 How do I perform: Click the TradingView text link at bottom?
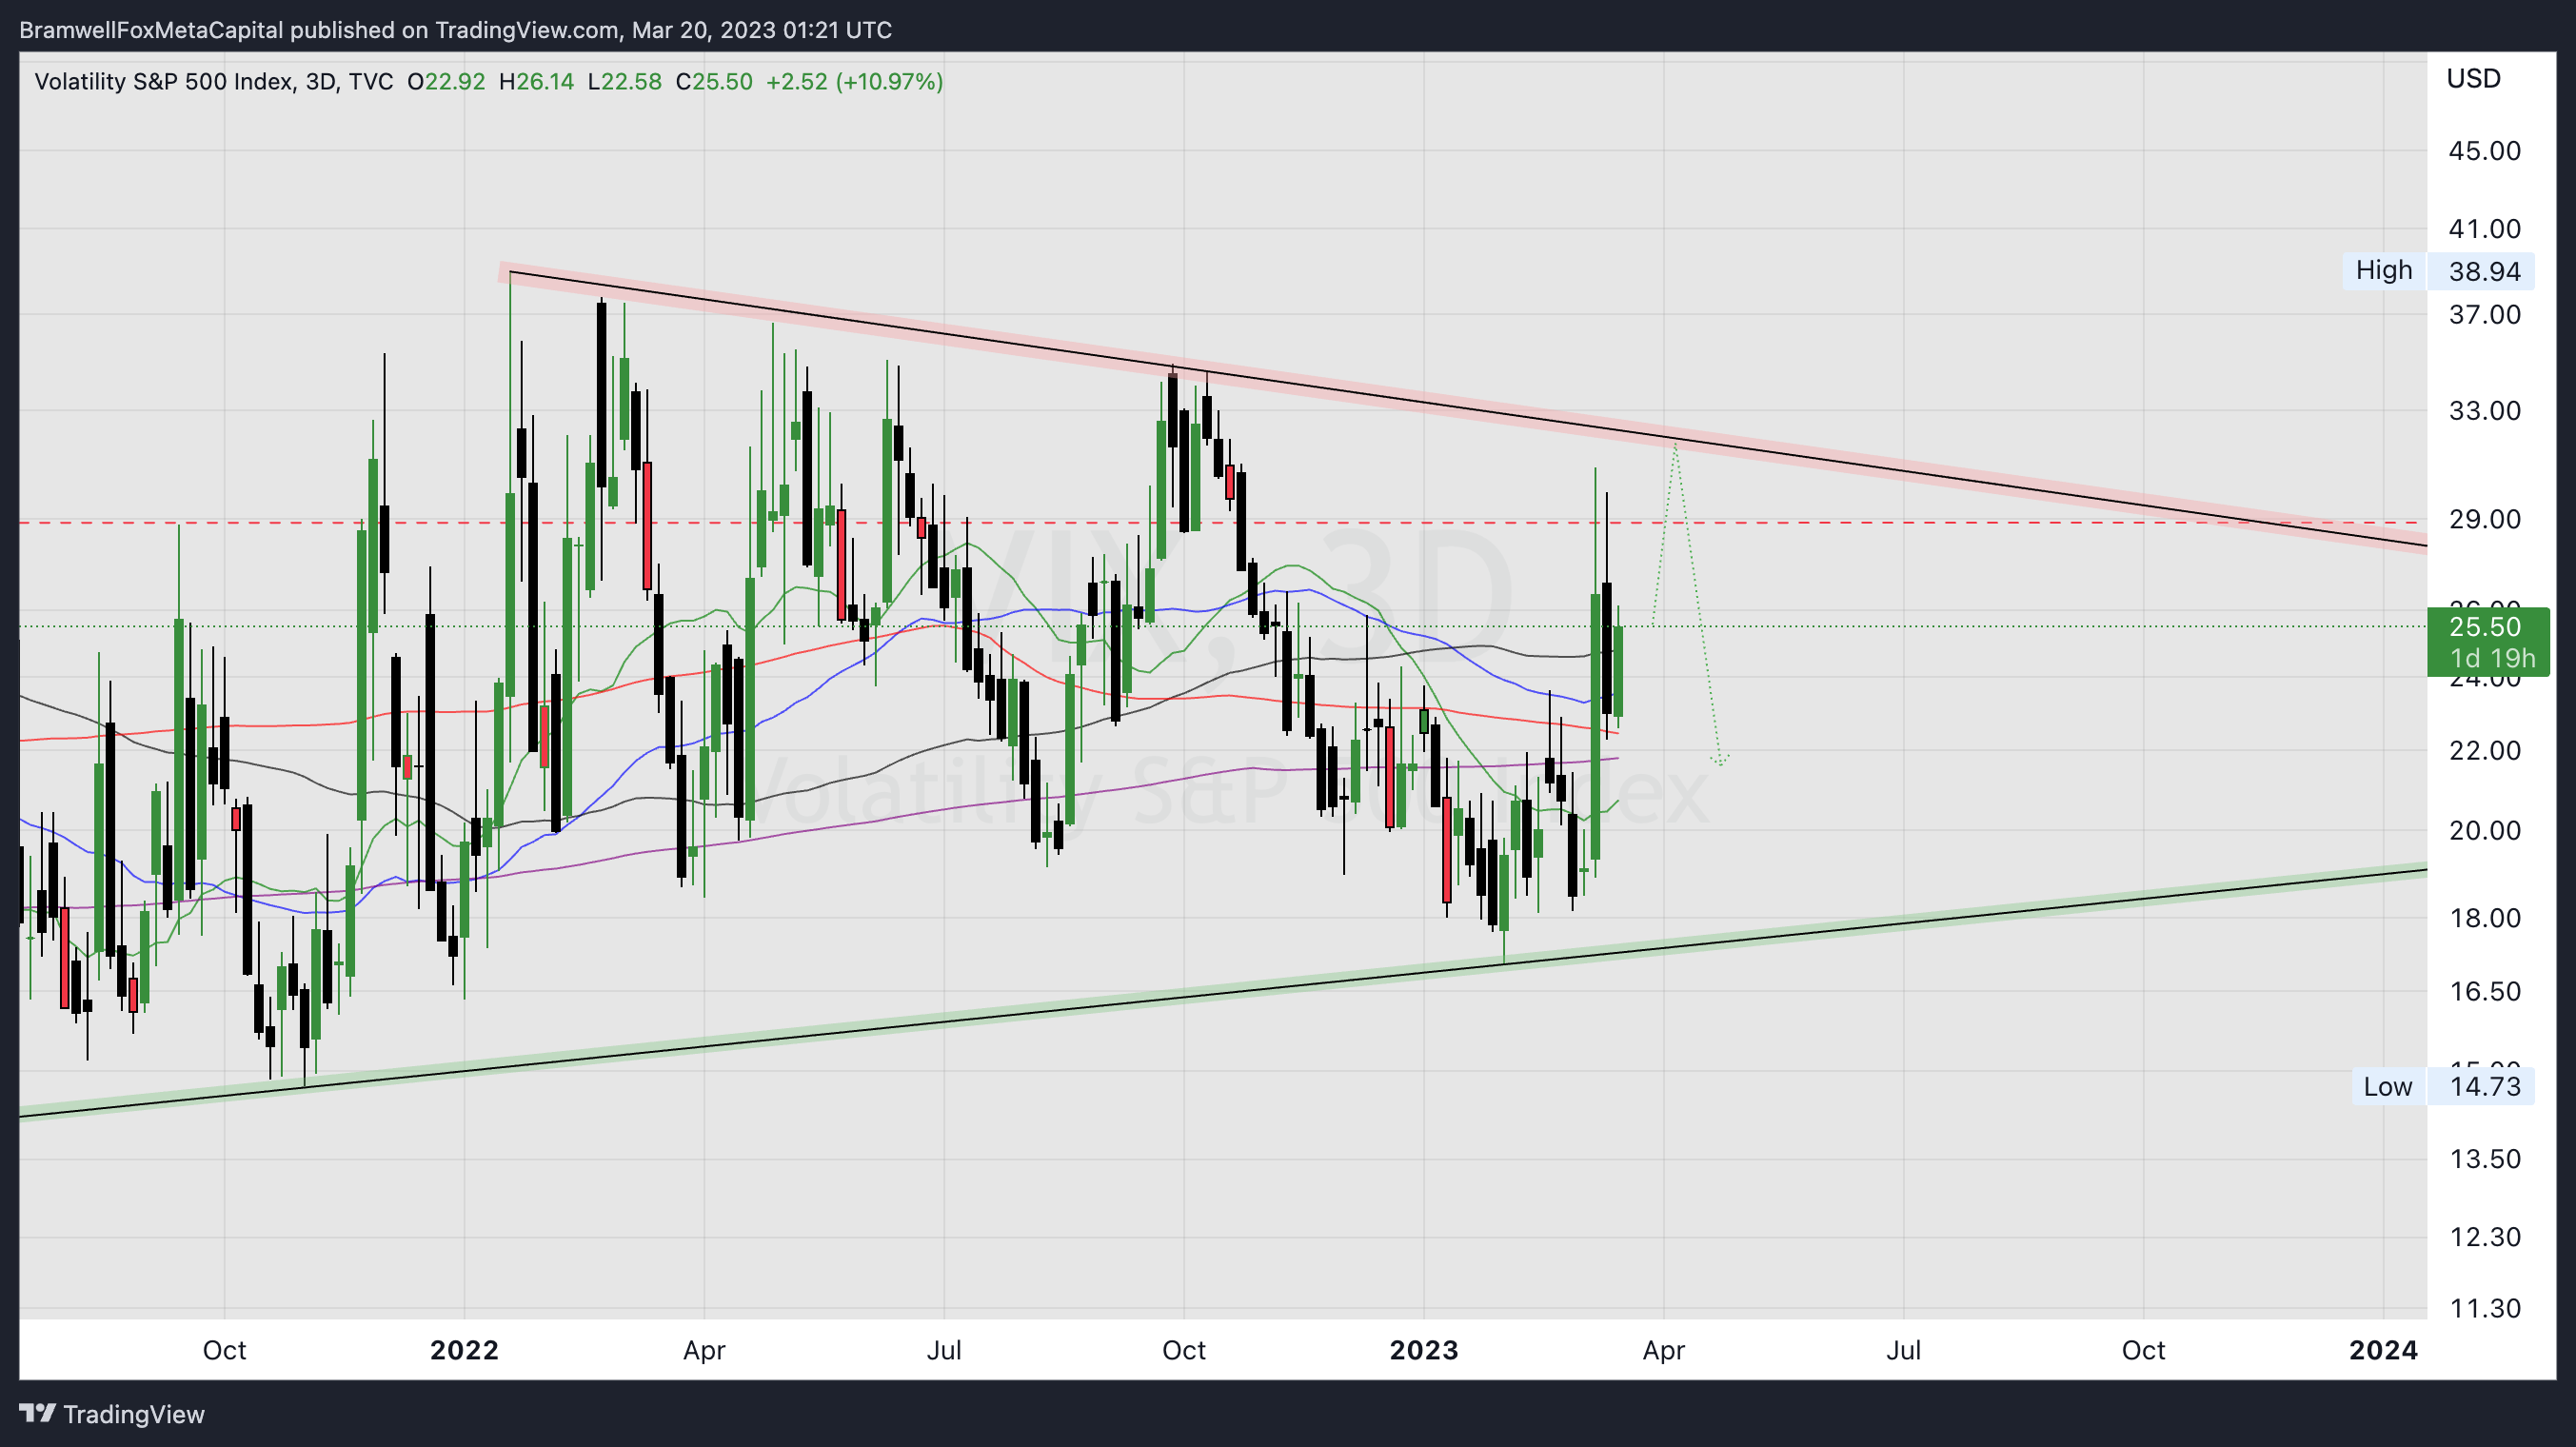[x=133, y=1414]
